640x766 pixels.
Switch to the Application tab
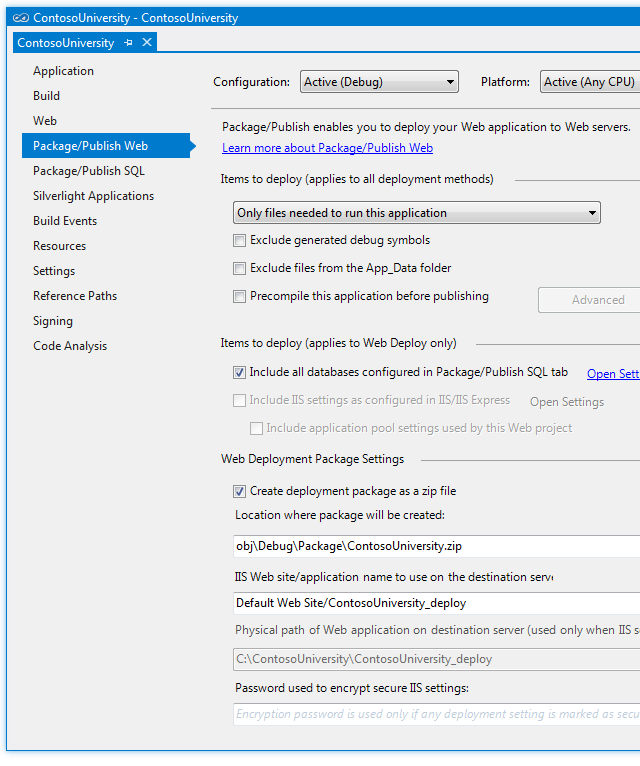click(63, 71)
